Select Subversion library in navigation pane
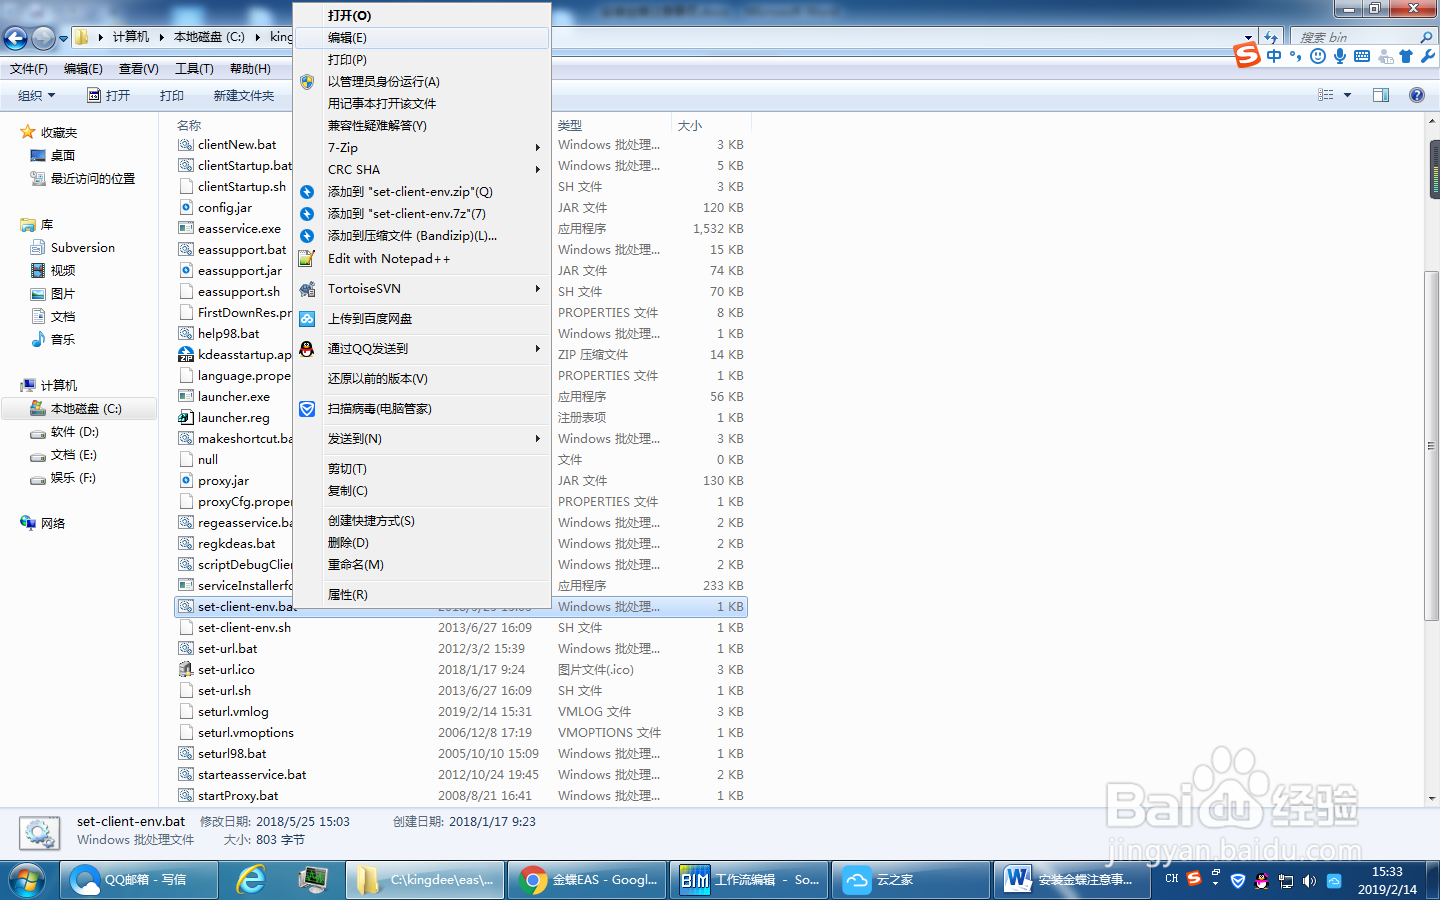 click(x=82, y=247)
